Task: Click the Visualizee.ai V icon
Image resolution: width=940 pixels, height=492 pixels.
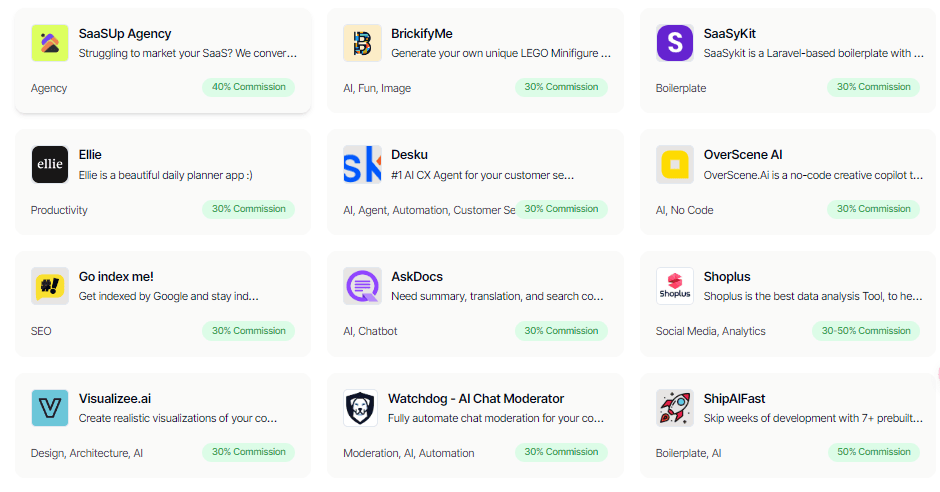Action: [x=50, y=408]
